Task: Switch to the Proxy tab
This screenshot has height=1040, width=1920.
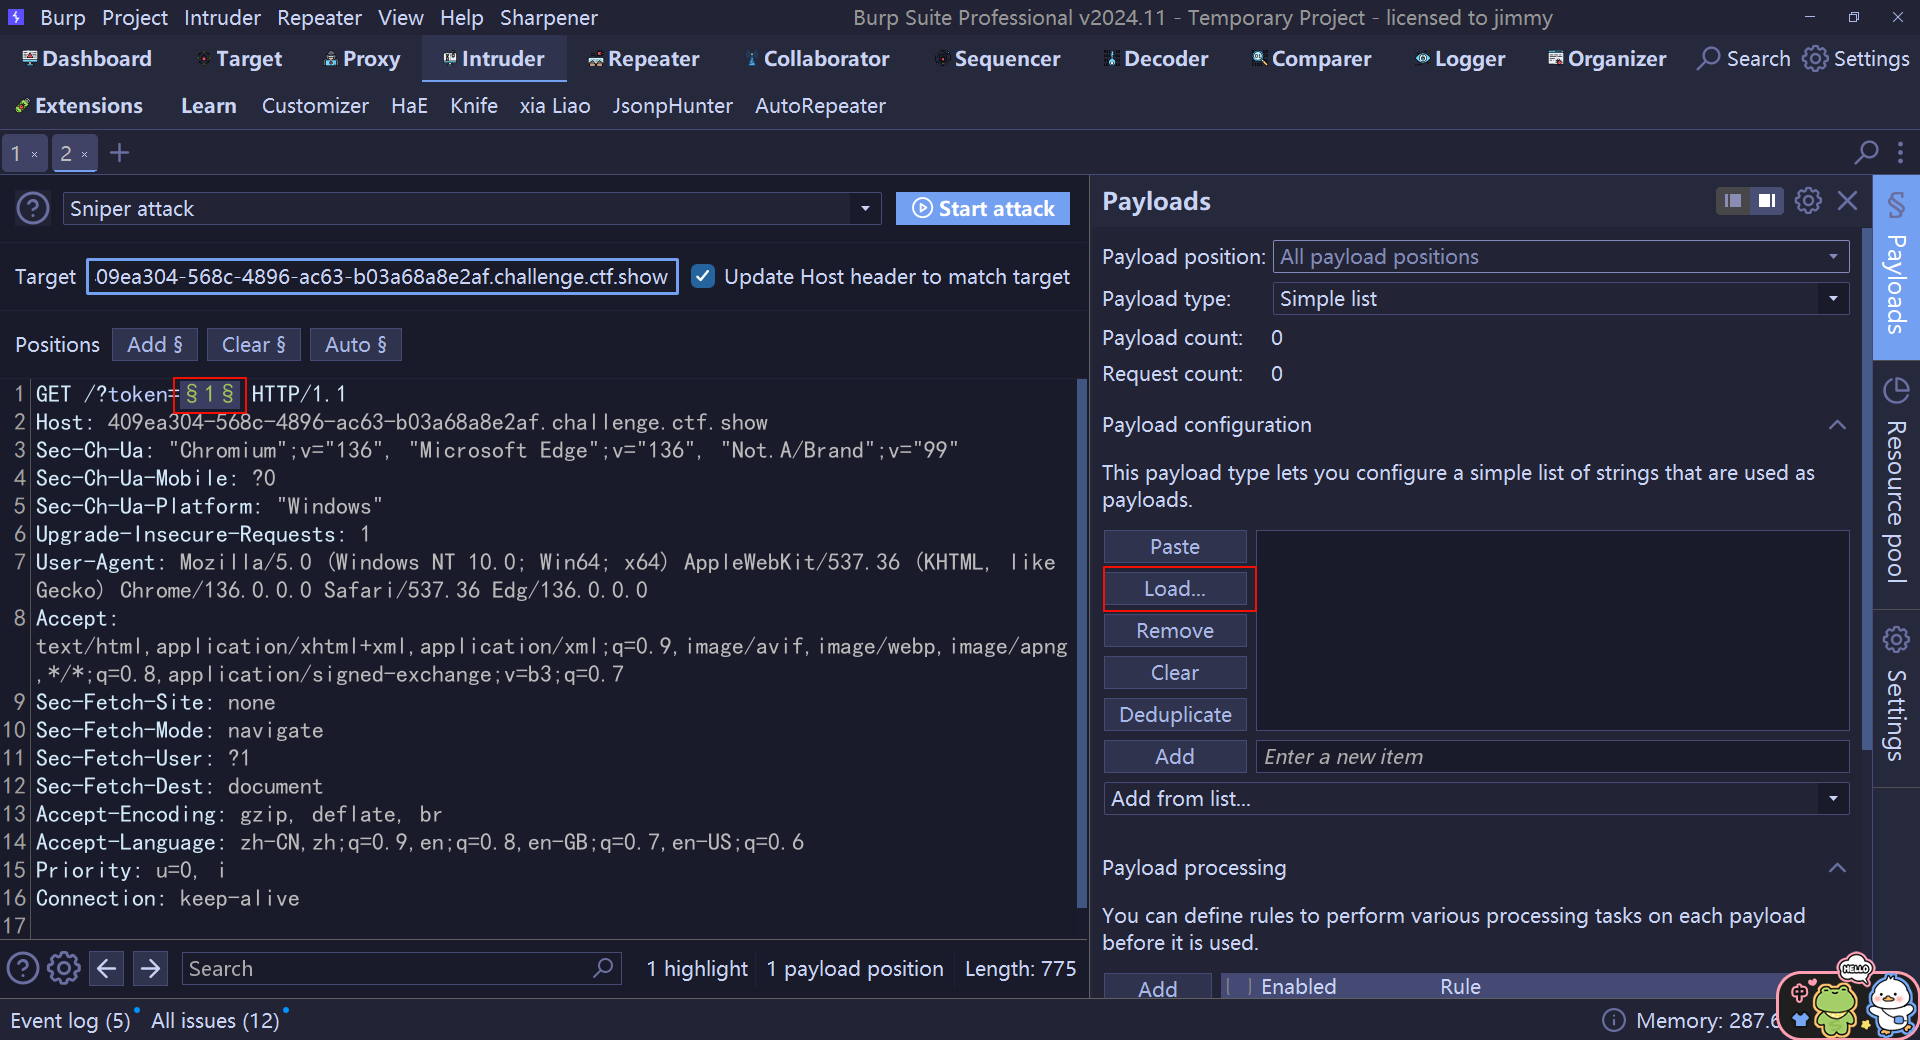Action: coord(362,59)
